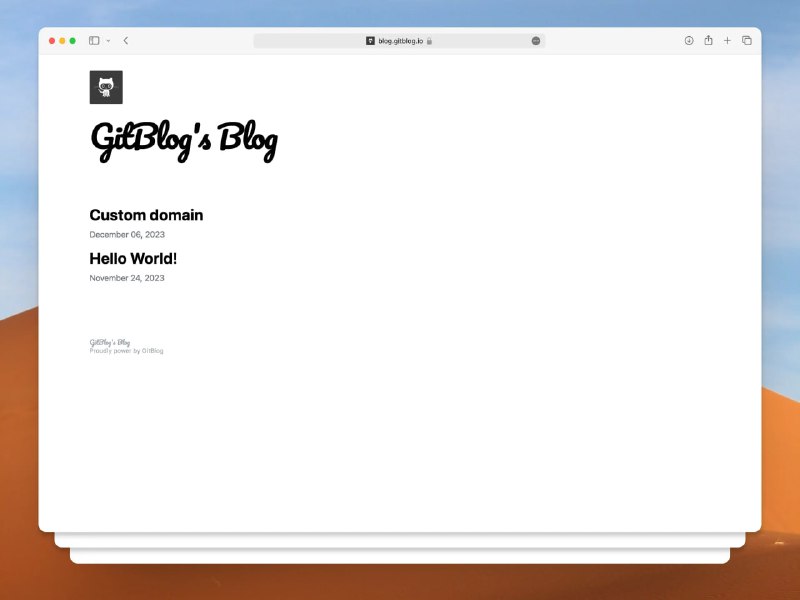This screenshot has height=600, width=800.
Task: Click the GitBlog's Blog main title
Action: click(183, 140)
